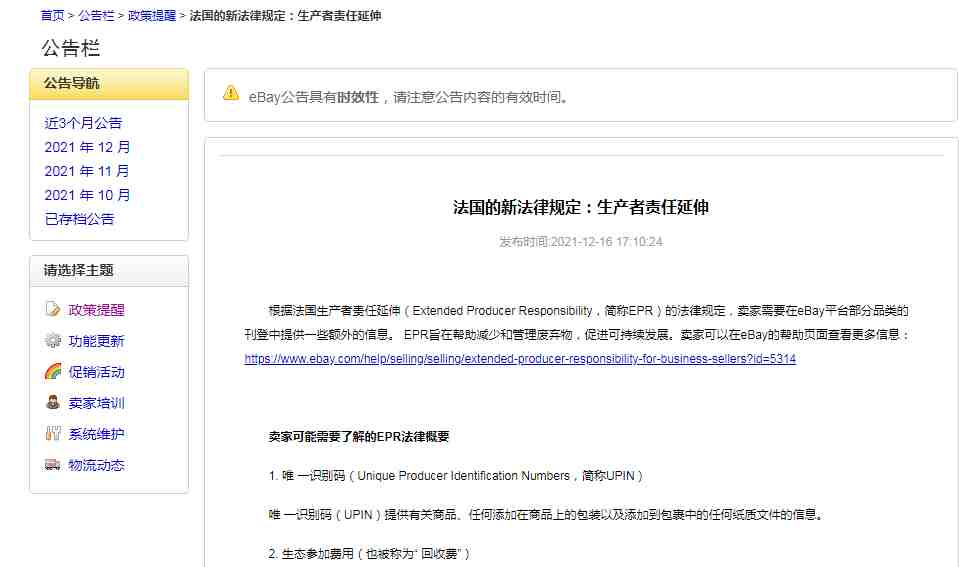
Task: Click the 政策提醒 page icon
Action: point(53,309)
